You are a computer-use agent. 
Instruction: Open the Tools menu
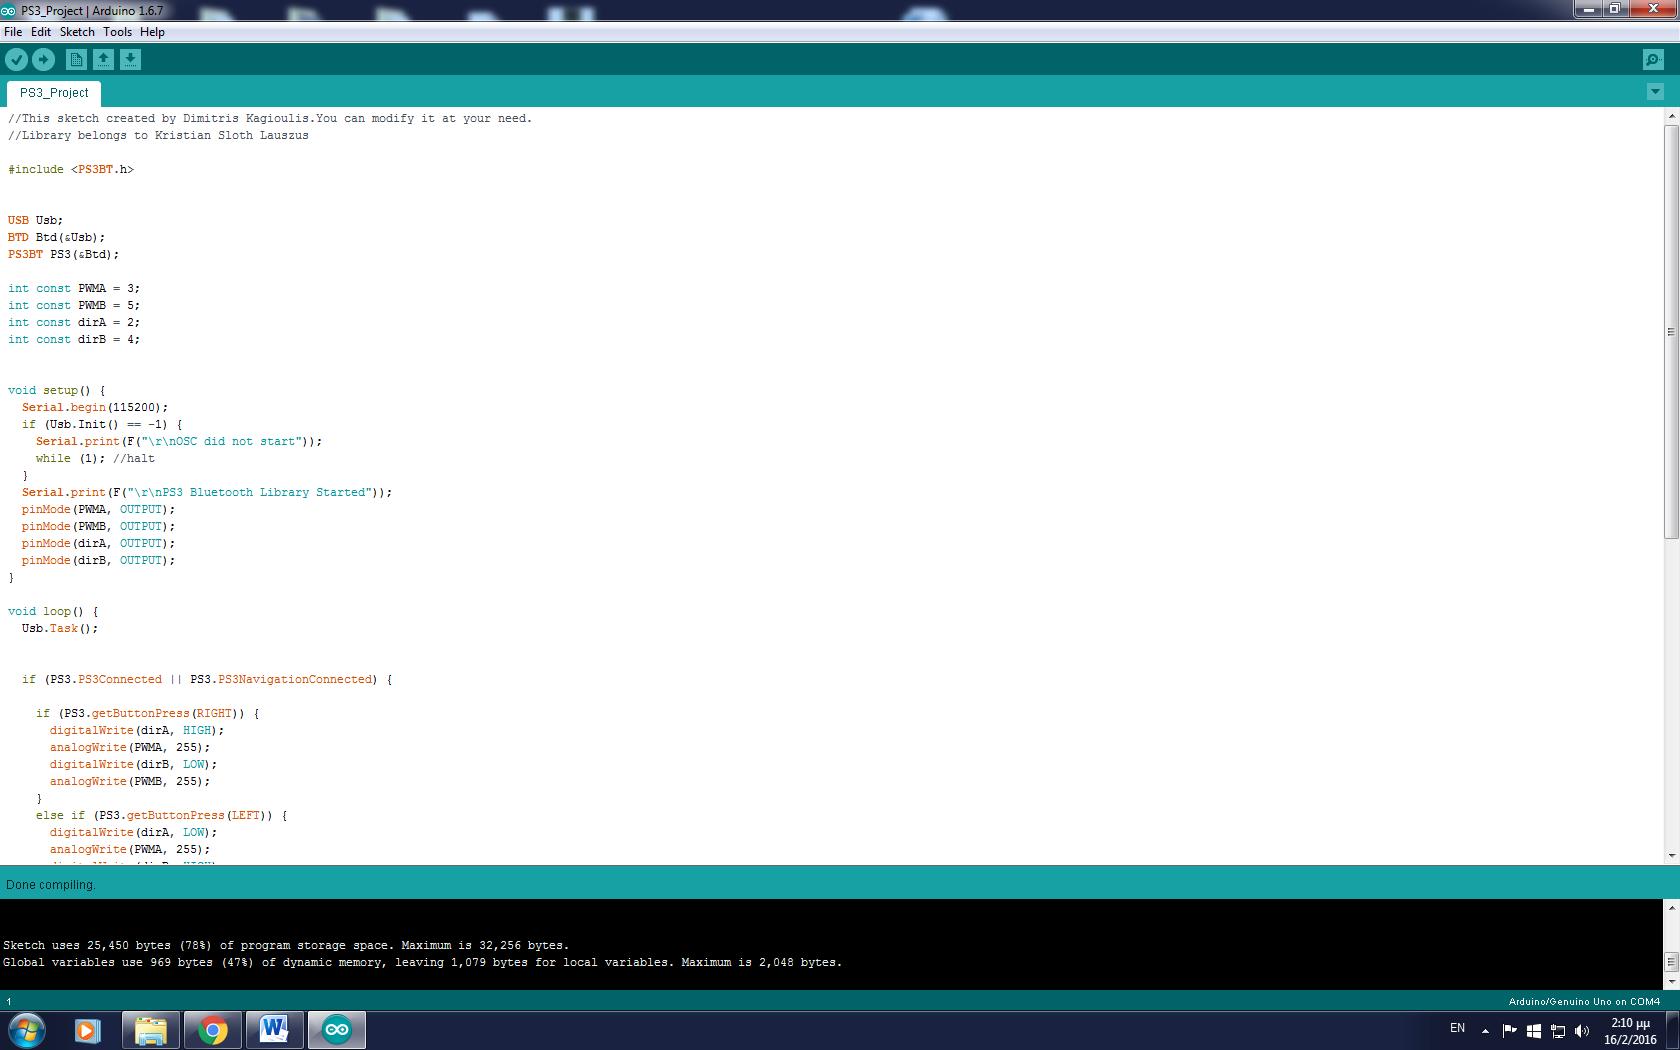pos(117,31)
